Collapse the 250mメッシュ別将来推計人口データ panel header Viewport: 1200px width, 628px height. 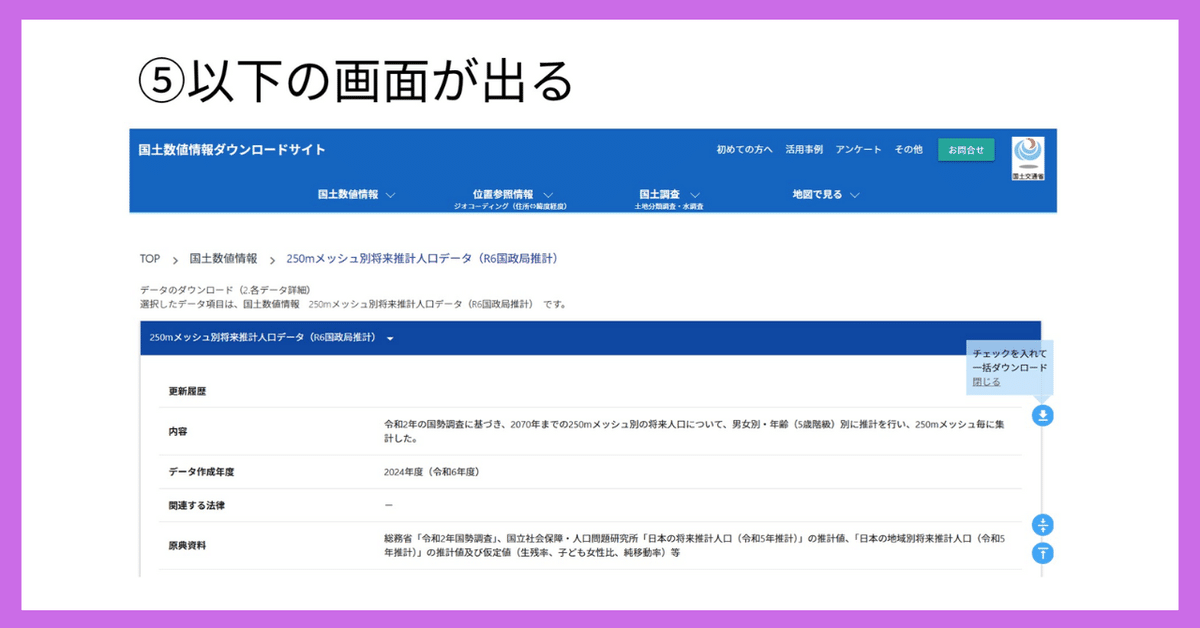pyautogui.click(x=391, y=338)
